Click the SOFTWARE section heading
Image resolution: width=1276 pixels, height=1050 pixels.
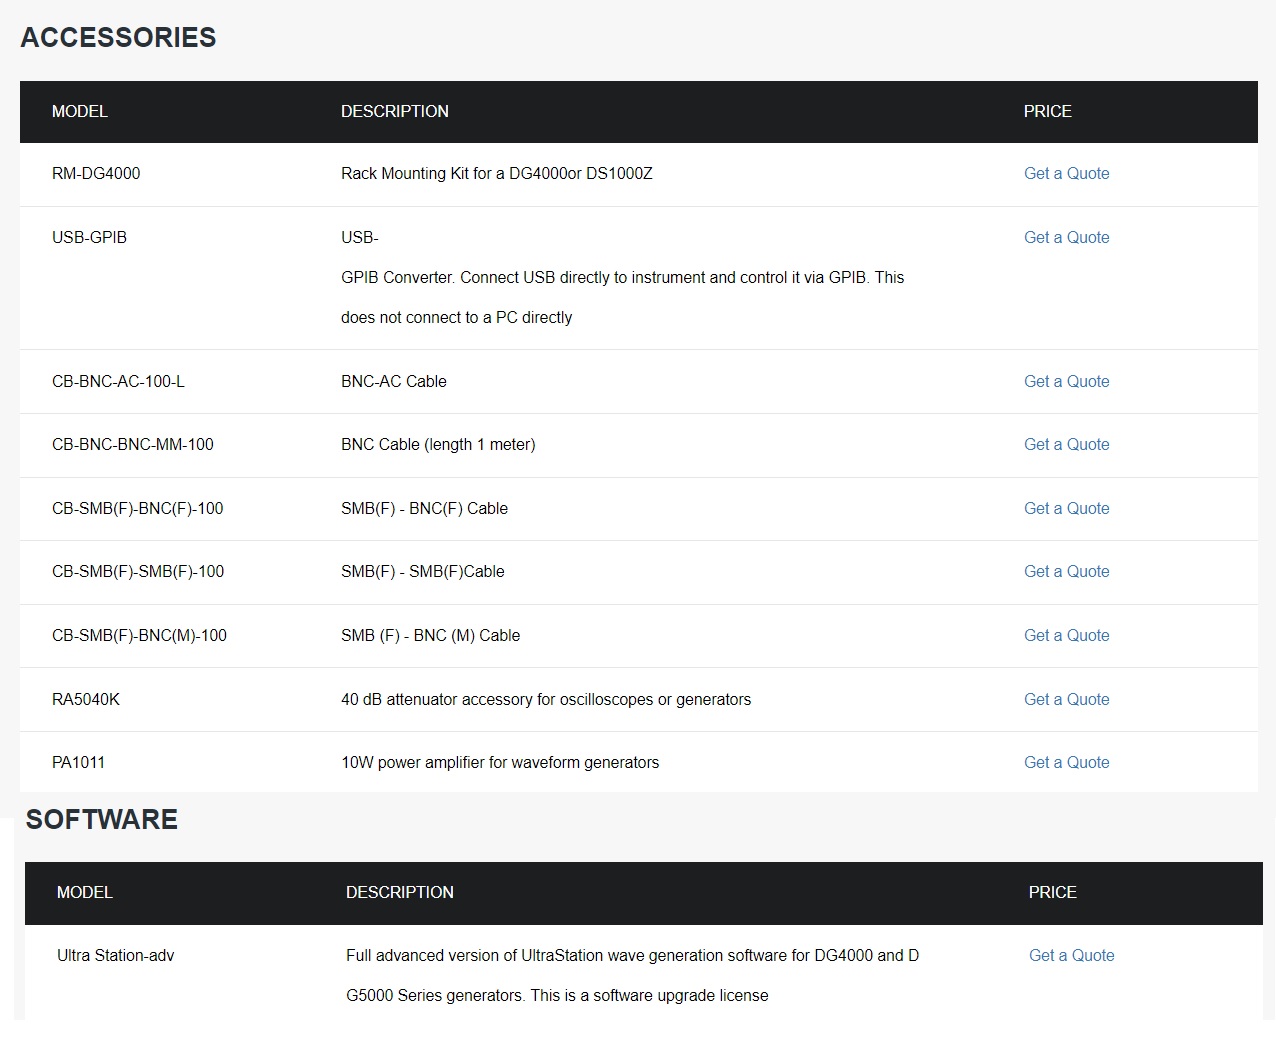[x=102, y=819]
